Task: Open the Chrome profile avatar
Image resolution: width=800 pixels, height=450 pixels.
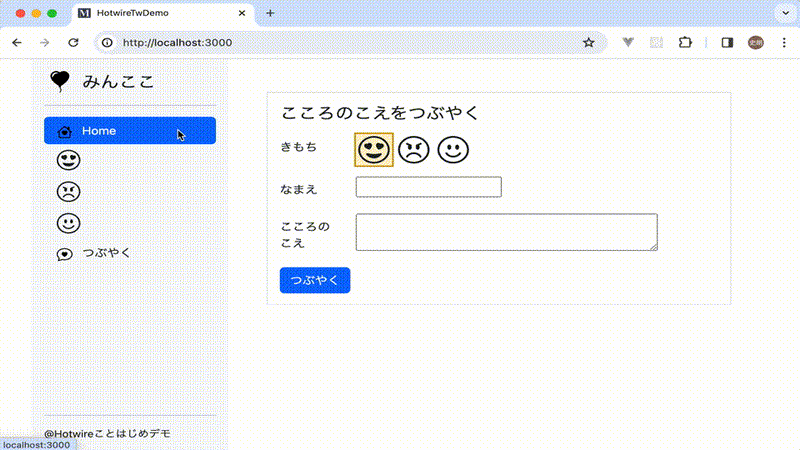Action: click(x=756, y=42)
